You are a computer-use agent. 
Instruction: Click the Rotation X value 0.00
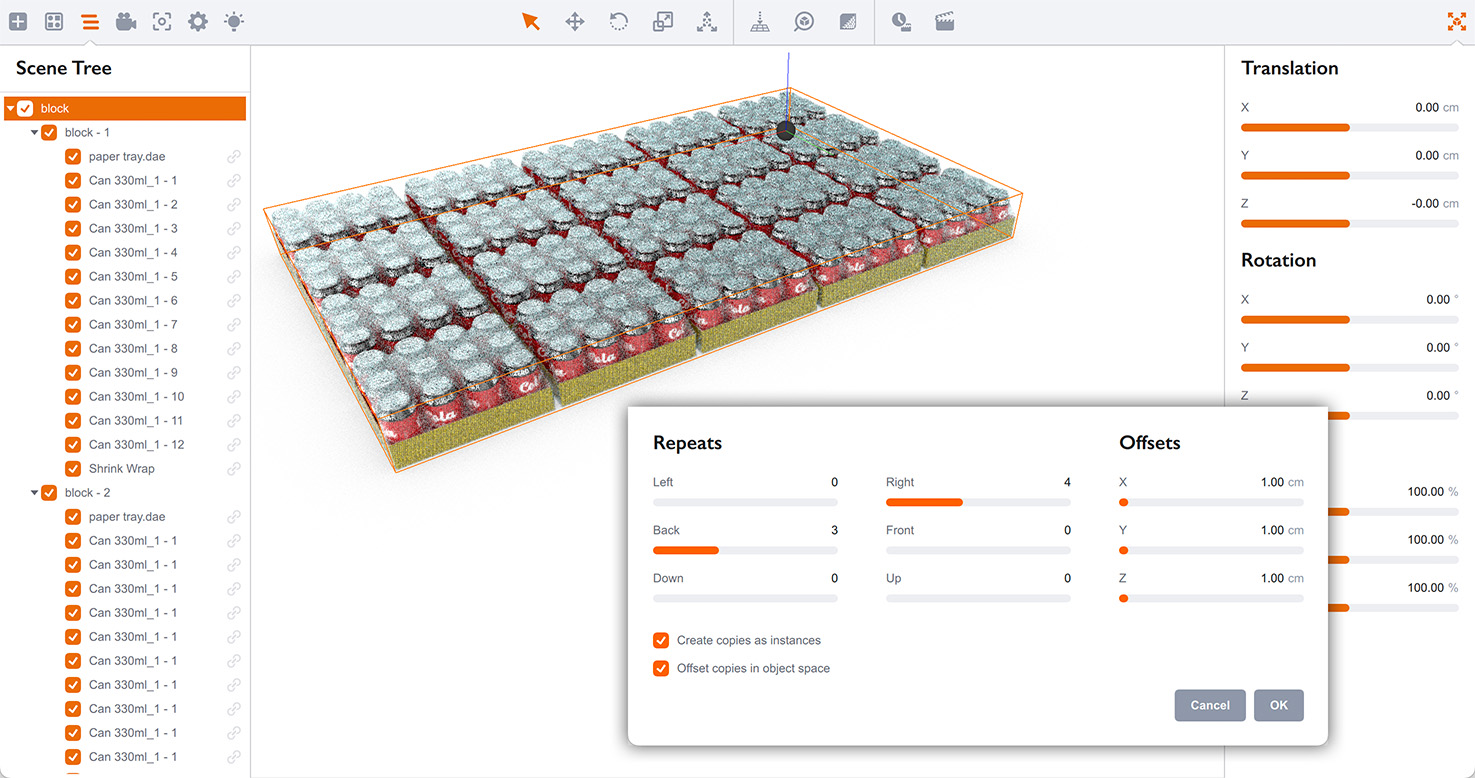(1438, 299)
